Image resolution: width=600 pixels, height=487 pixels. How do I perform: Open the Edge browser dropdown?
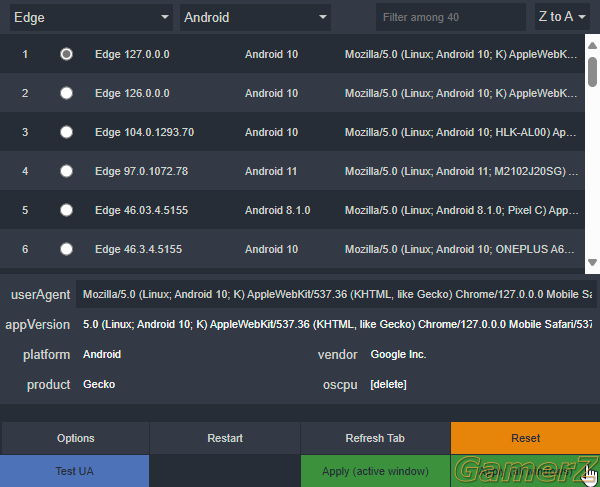[91, 17]
